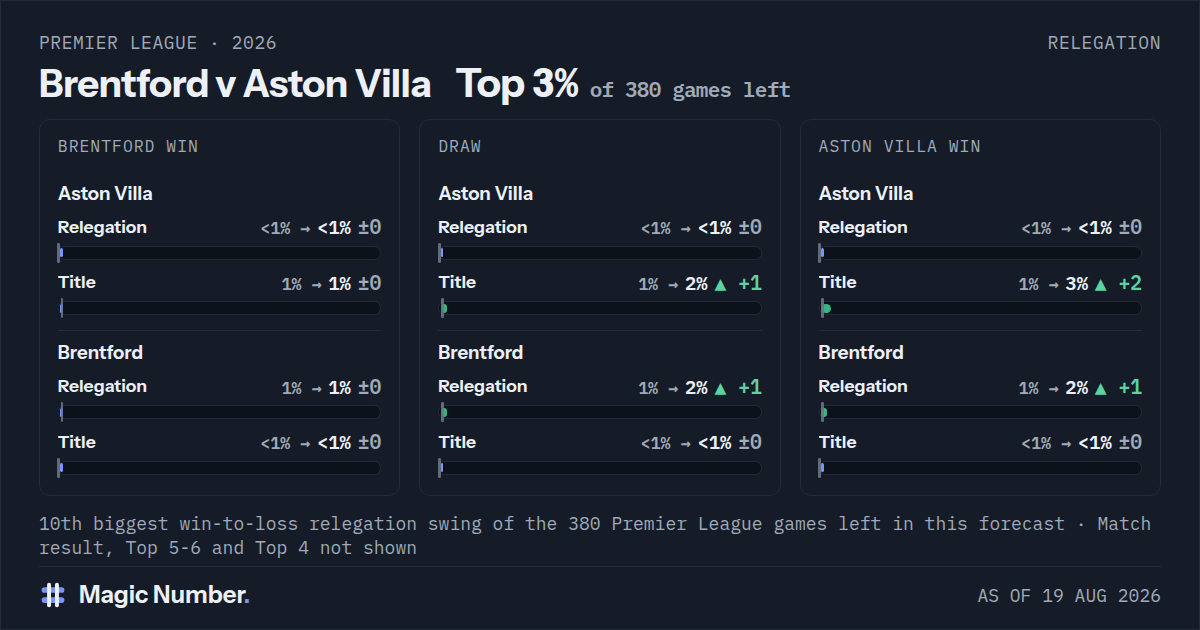Click Aston Villa Win Brentford Title progress bar

pyautogui.click(x=980, y=467)
